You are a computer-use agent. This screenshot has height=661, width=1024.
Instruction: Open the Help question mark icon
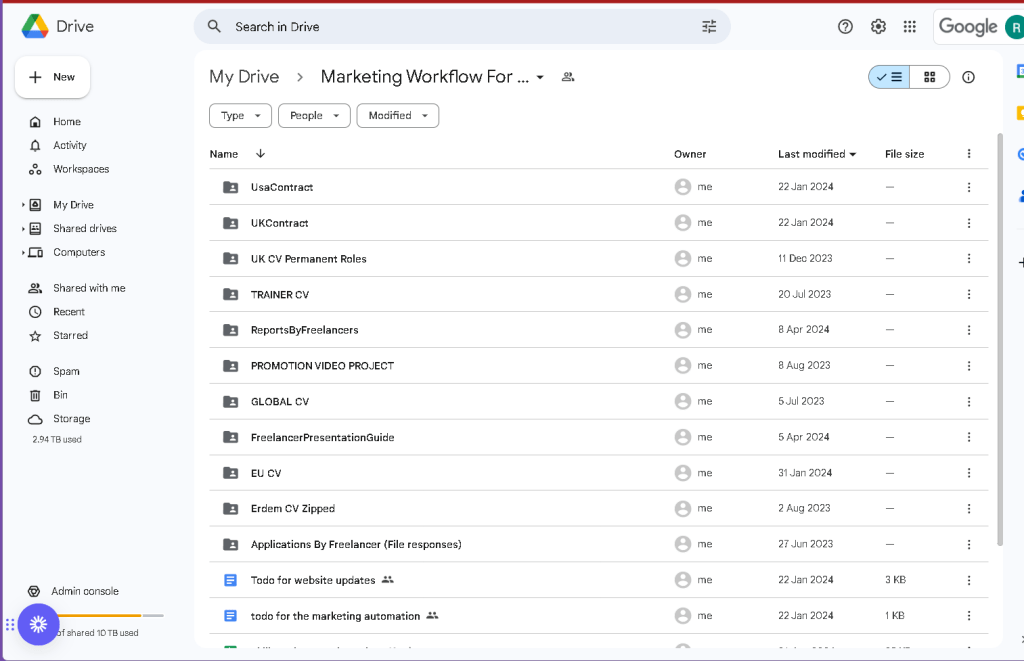(x=845, y=27)
